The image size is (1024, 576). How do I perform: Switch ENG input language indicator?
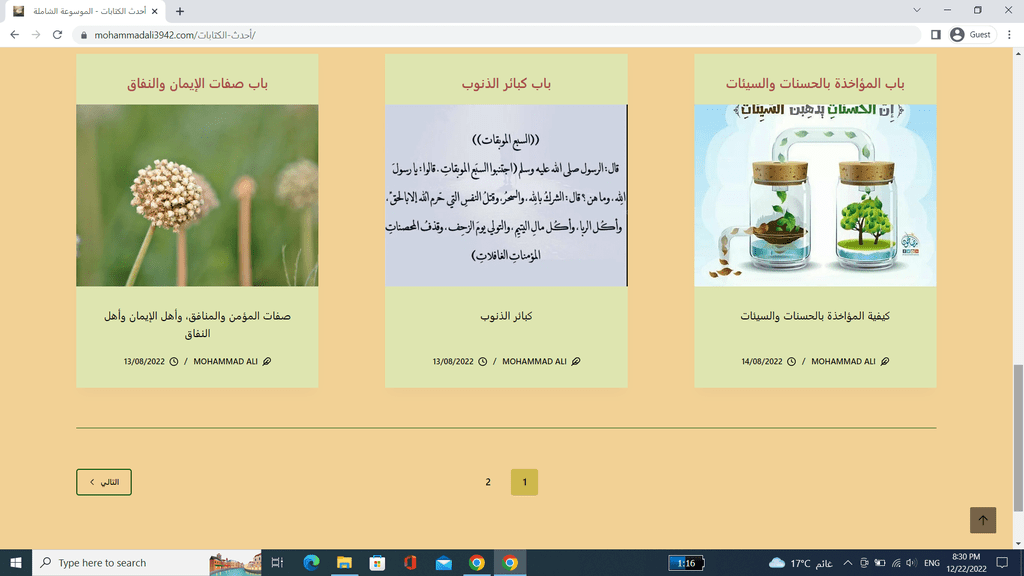pyautogui.click(x=932, y=563)
